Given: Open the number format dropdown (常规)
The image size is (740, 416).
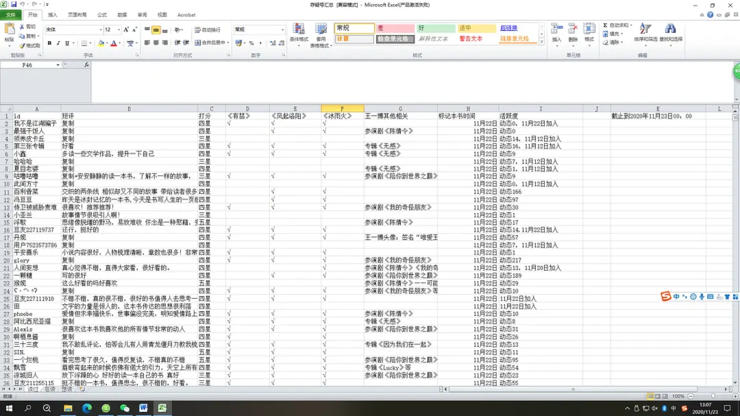Looking at the screenshot, I should (x=282, y=30).
